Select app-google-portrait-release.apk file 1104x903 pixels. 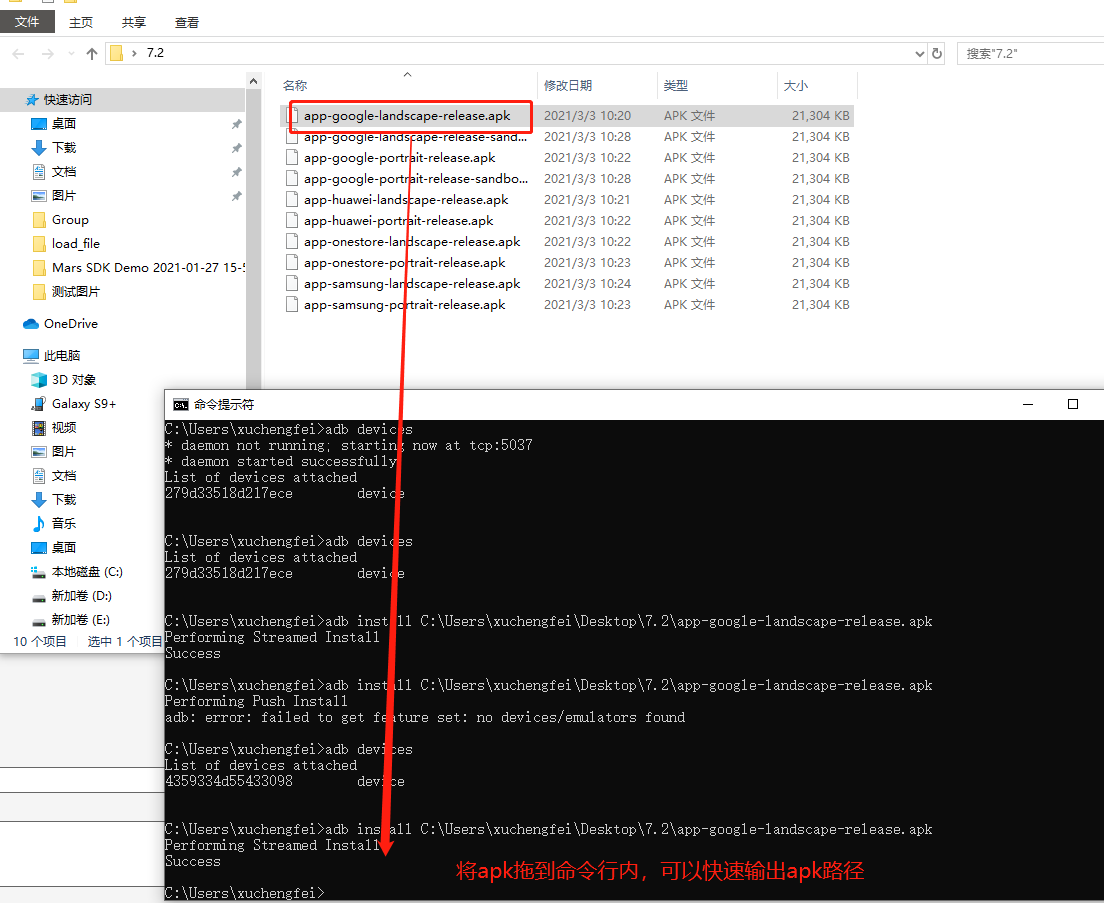399,158
